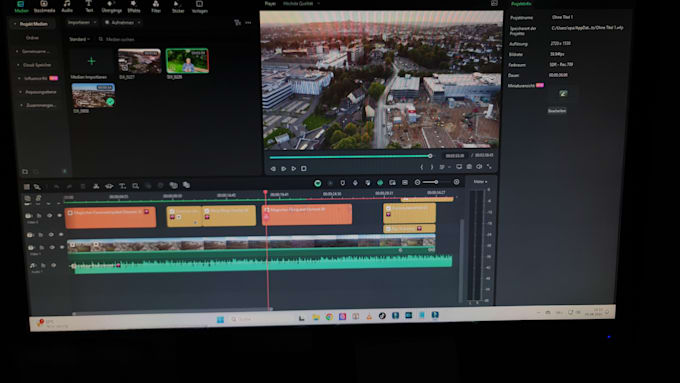This screenshot has width=680, height=383.
Task: Select the green audio waveform clip
Action: (x=263, y=264)
